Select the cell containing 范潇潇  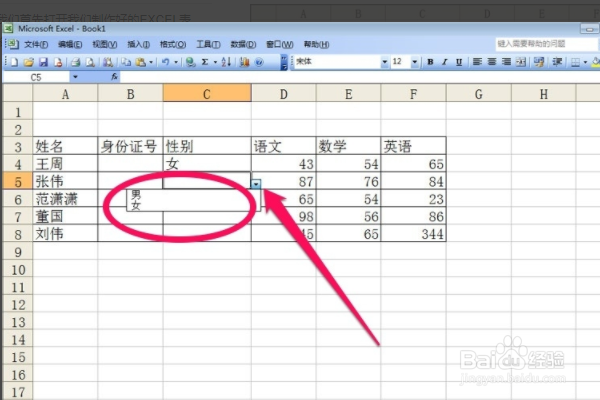pyautogui.click(x=65, y=199)
